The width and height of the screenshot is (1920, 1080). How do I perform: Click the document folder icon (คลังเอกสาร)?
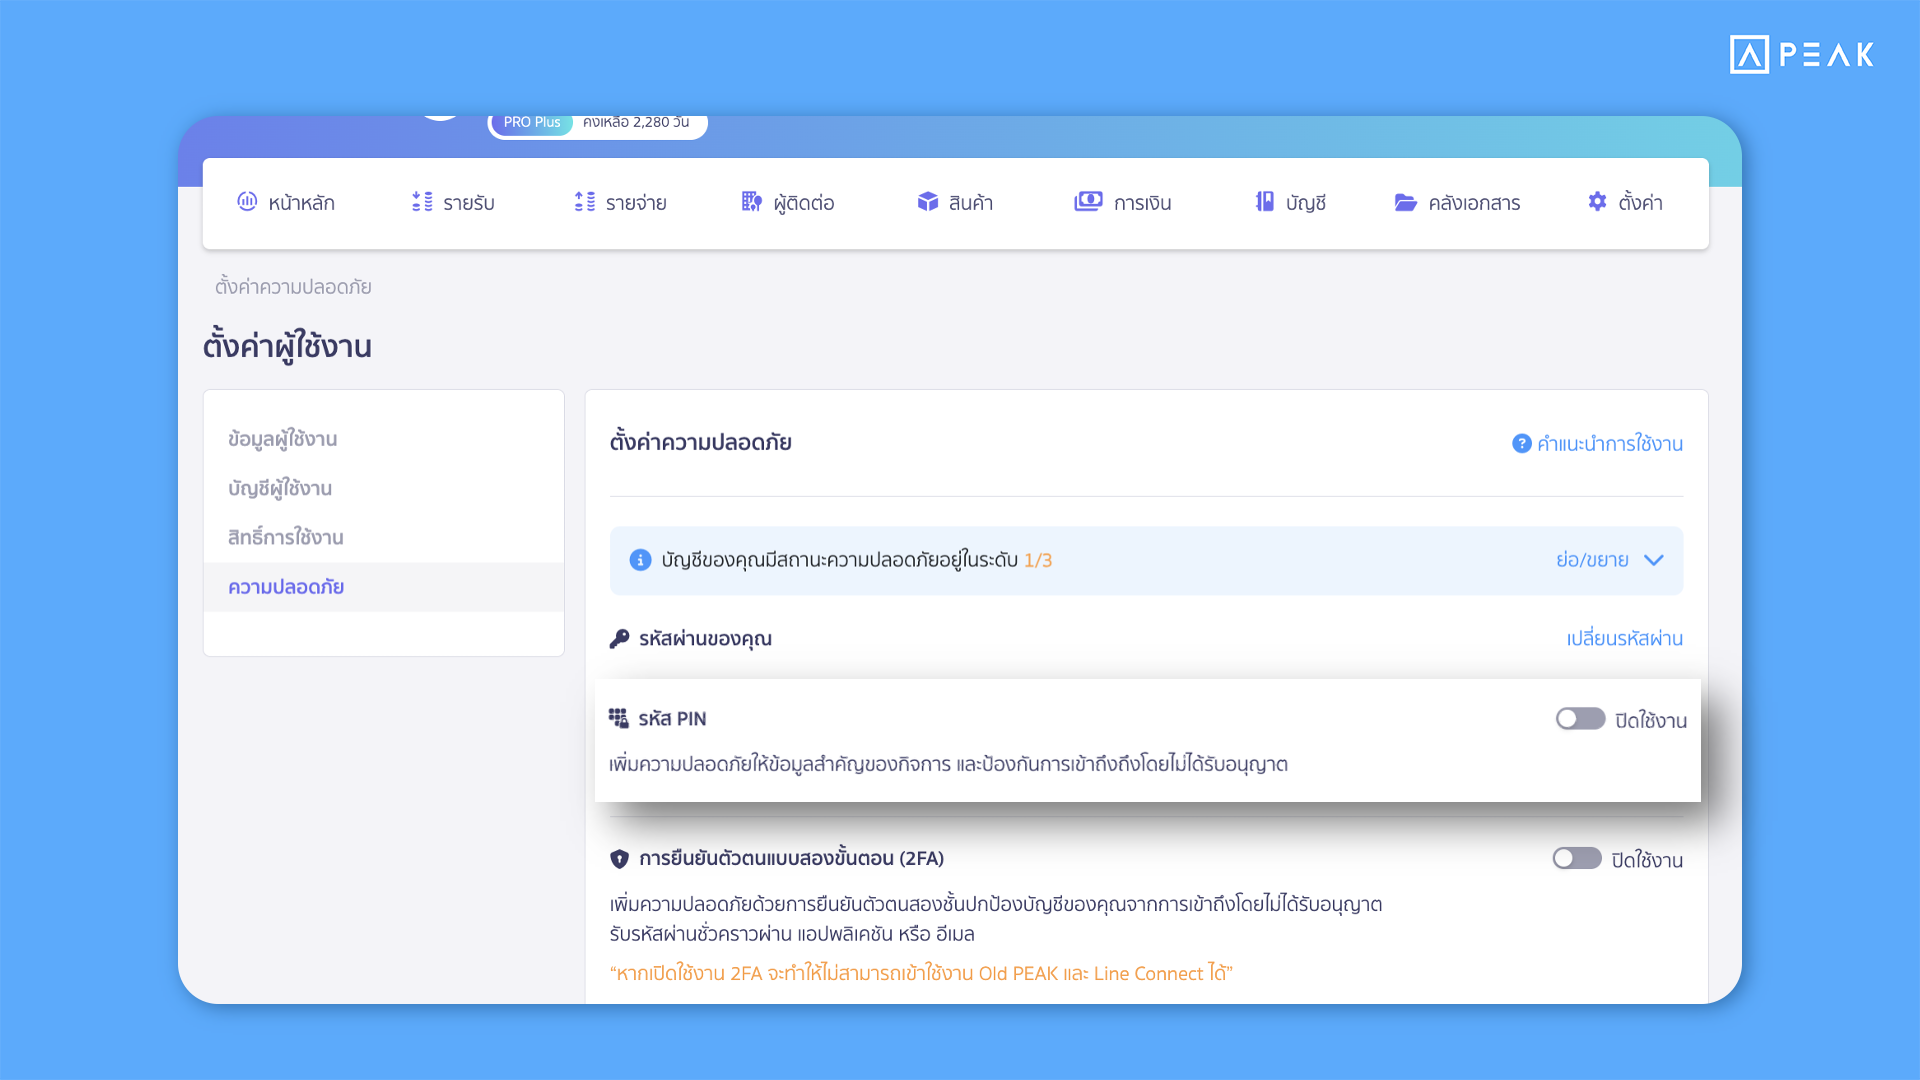[1406, 202]
